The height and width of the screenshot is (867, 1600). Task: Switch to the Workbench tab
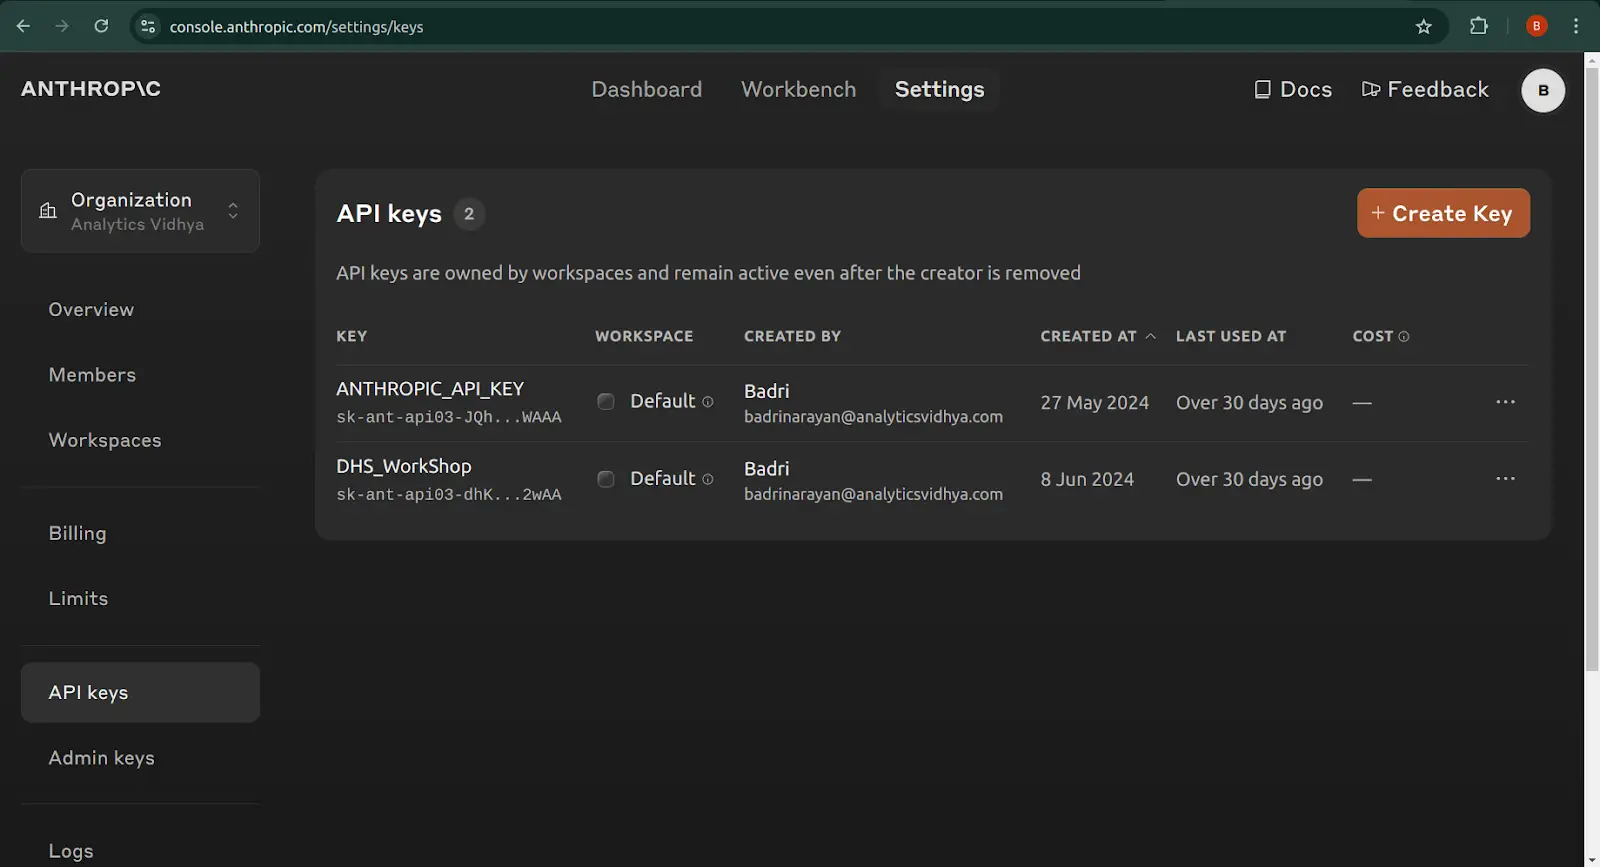[799, 89]
